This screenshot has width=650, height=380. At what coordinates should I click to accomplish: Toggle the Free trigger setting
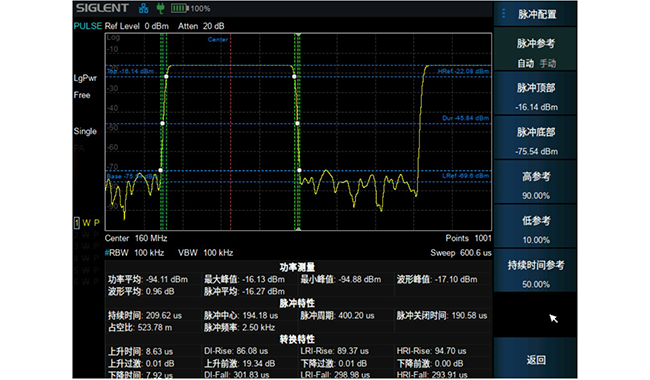coord(82,95)
